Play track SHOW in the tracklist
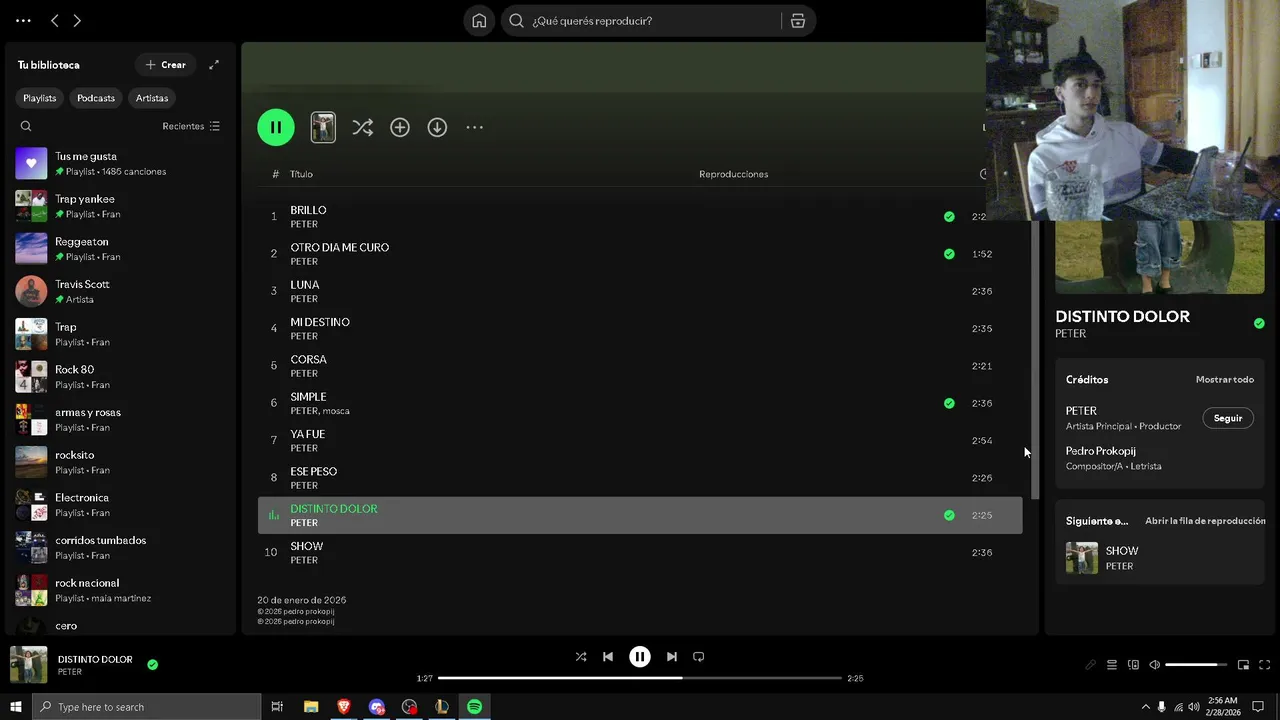 point(640,552)
